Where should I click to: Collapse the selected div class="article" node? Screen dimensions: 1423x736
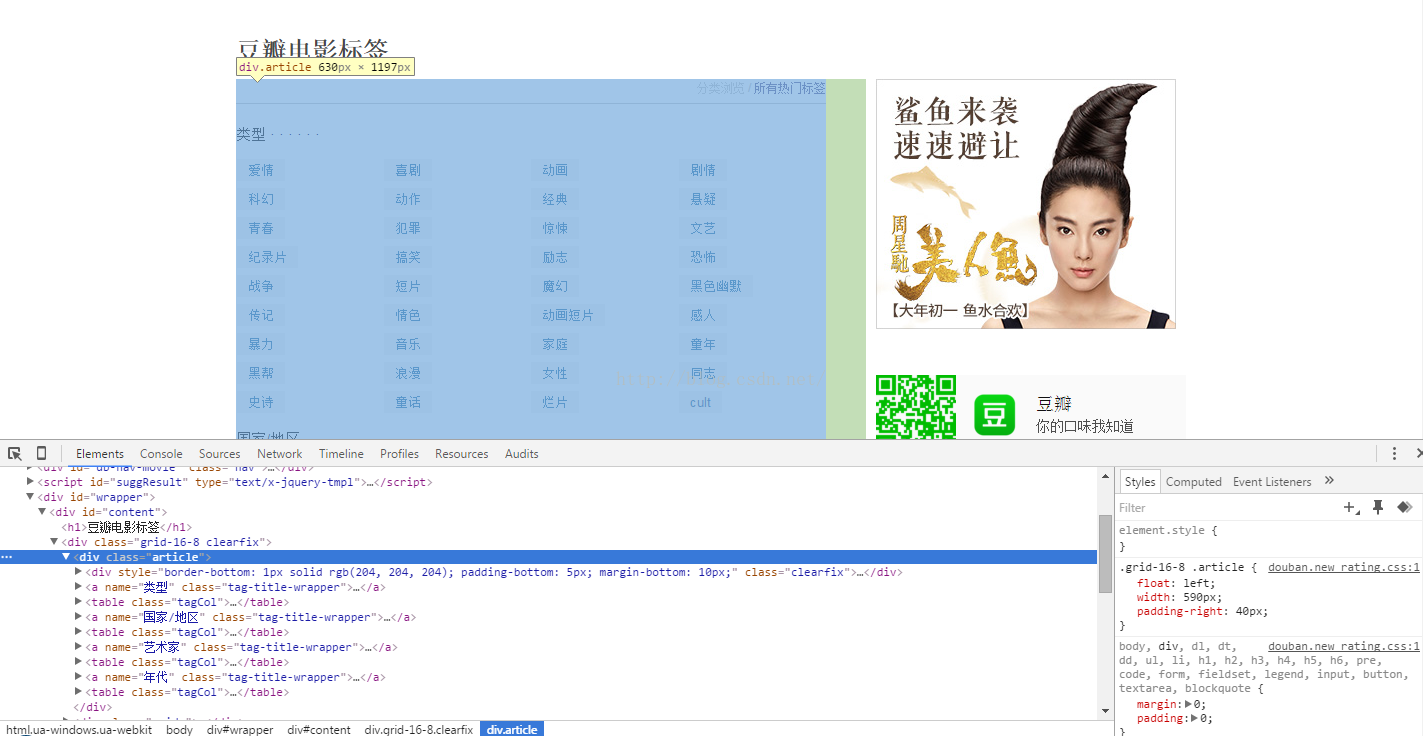66,557
